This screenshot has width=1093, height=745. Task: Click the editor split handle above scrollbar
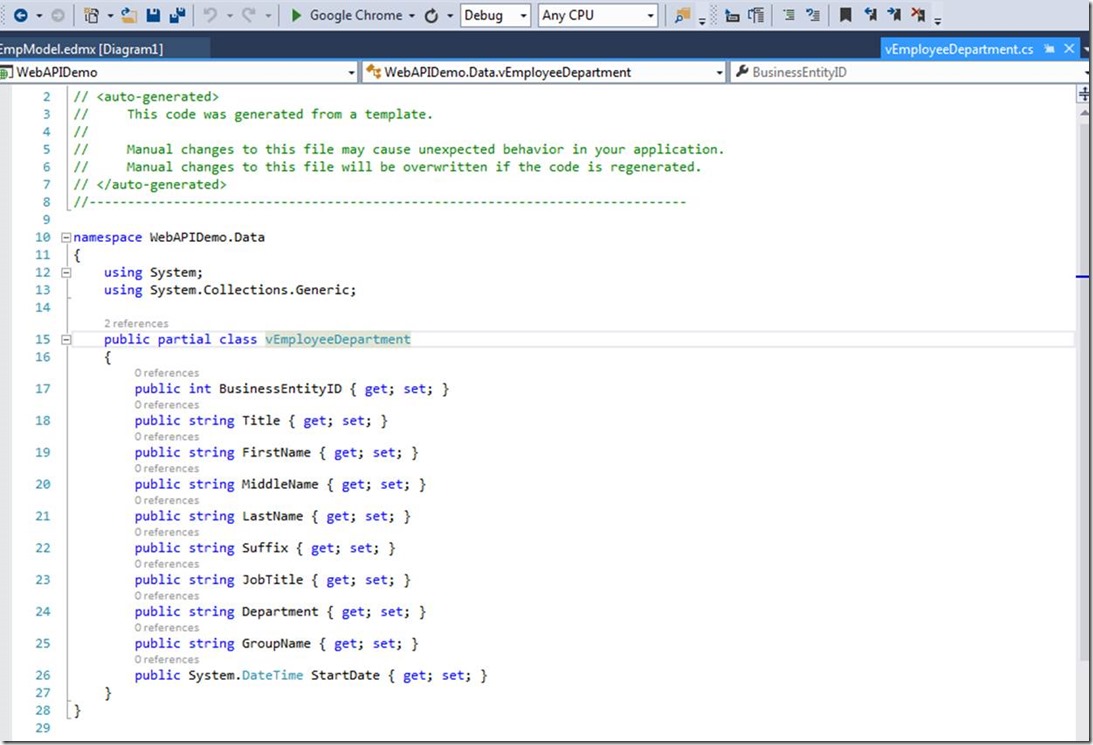1084,94
